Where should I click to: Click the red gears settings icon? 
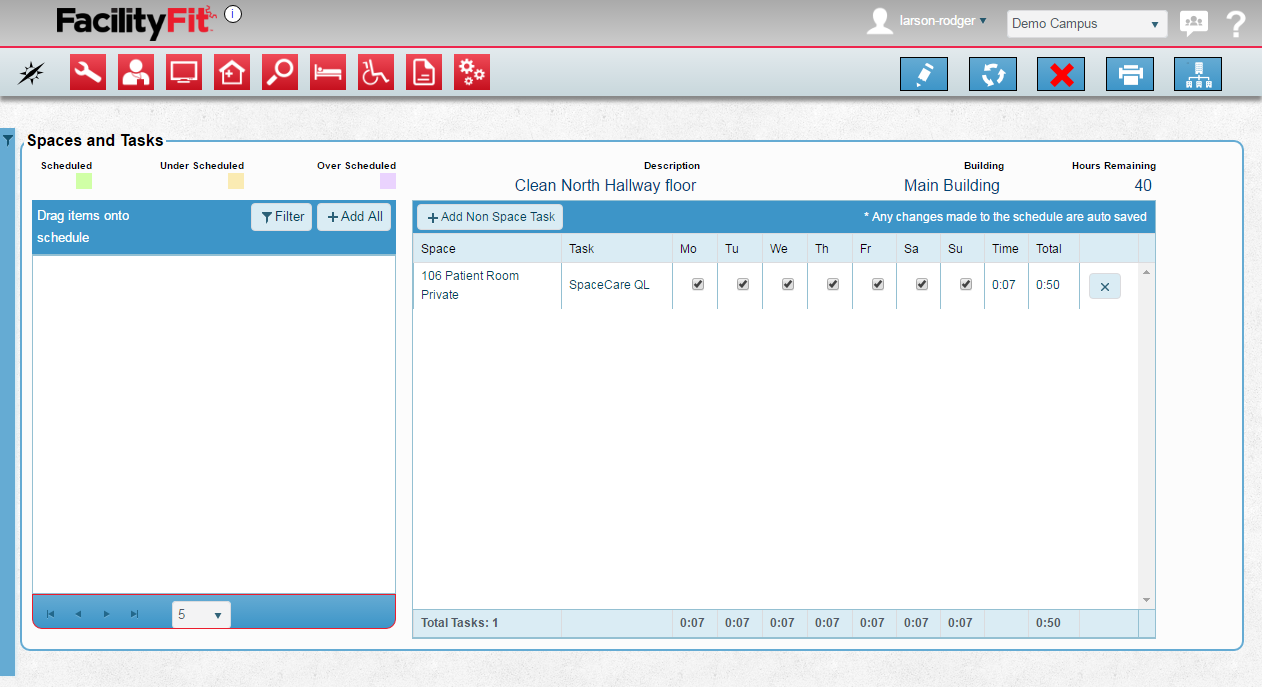pos(472,73)
